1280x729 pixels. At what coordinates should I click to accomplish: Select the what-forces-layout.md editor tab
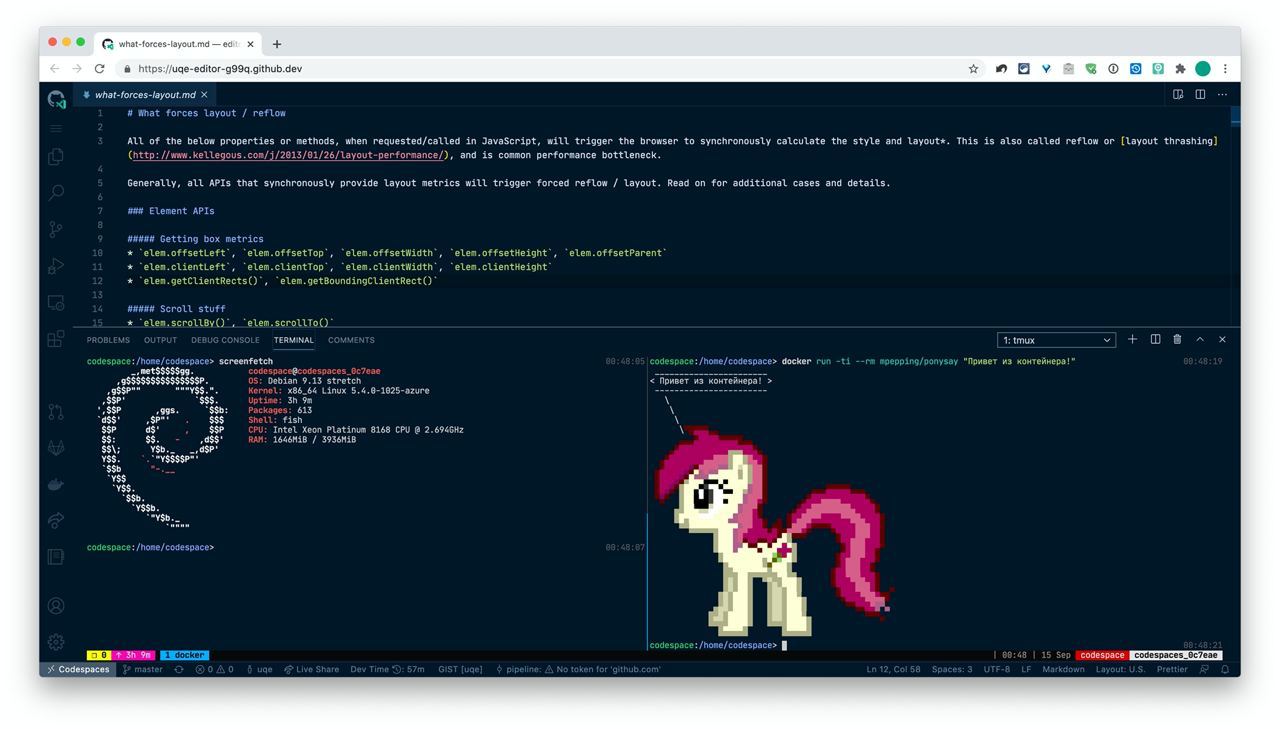click(145, 95)
